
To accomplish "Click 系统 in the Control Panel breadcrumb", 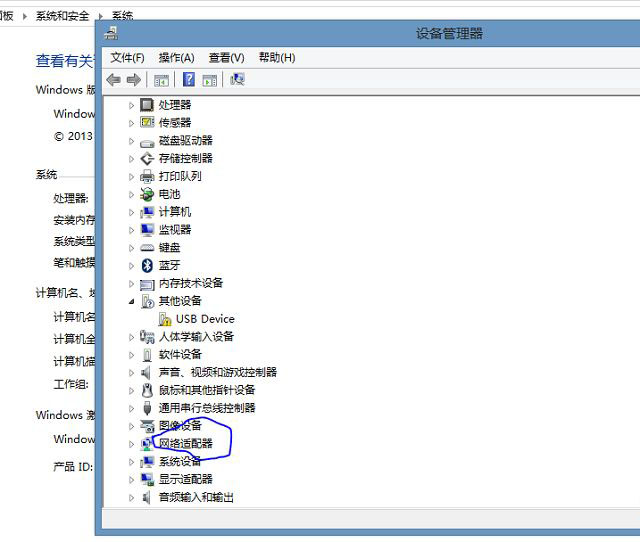I will pyautogui.click(x=122, y=15).
